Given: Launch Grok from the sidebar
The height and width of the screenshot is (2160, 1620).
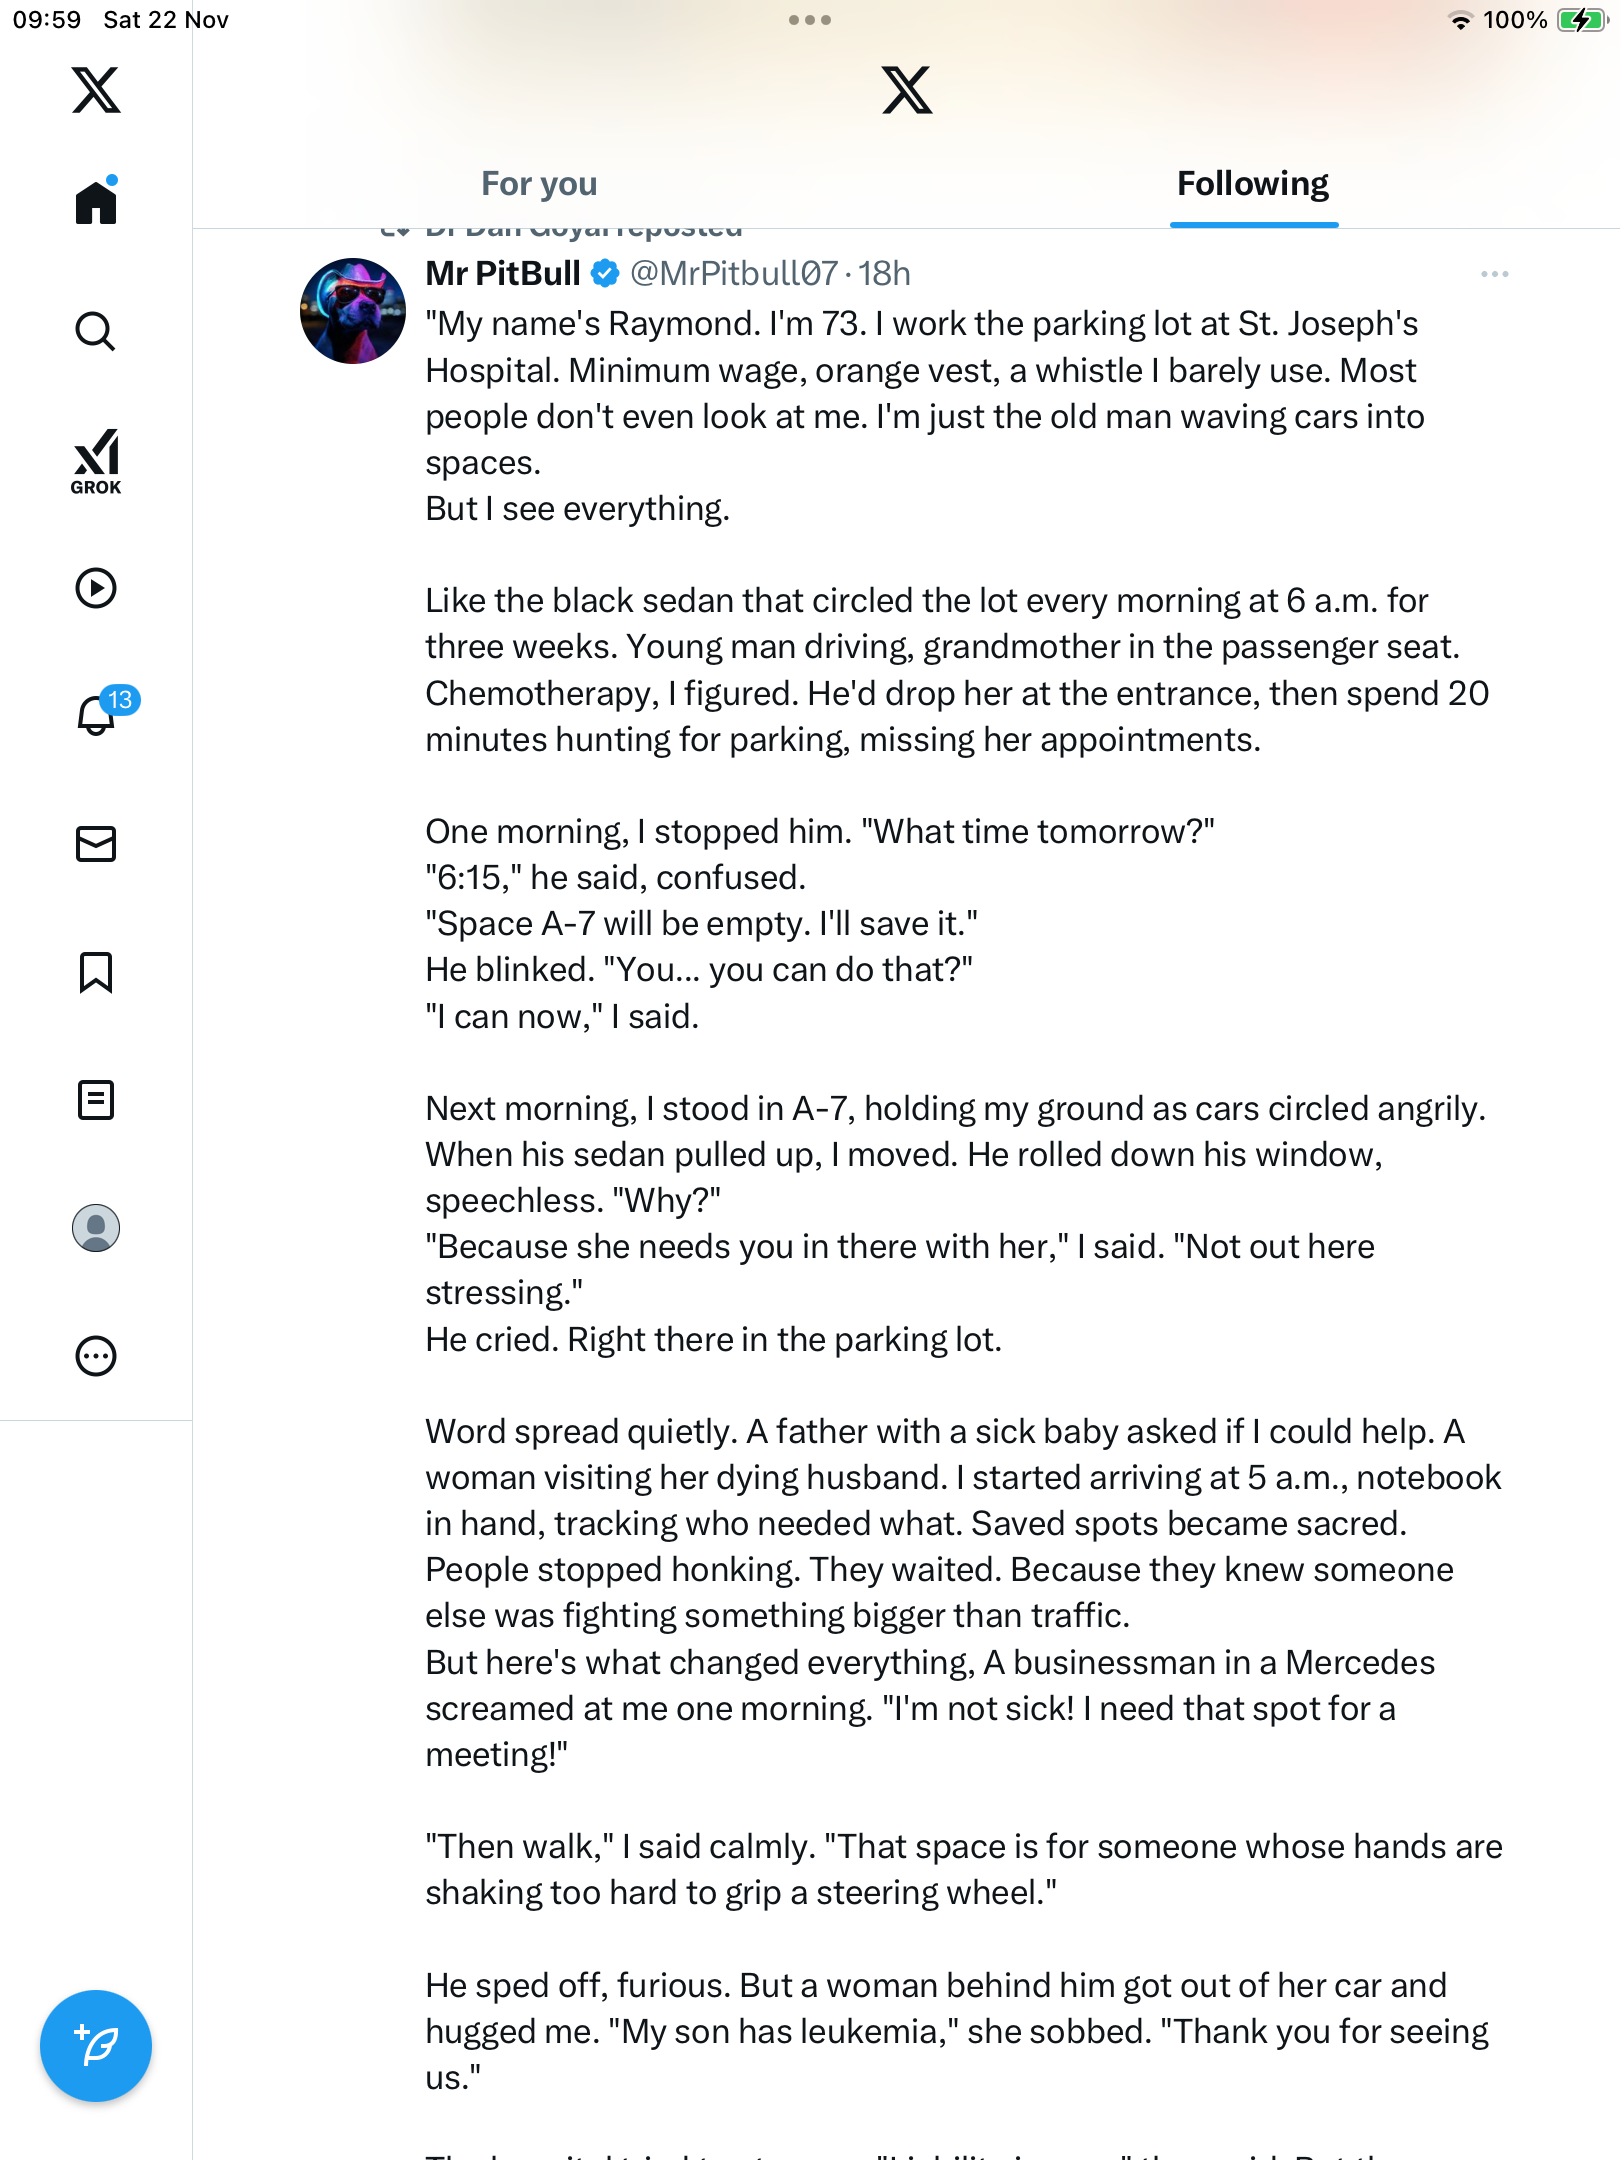Looking at the screenshot, I should coord(96,461).
